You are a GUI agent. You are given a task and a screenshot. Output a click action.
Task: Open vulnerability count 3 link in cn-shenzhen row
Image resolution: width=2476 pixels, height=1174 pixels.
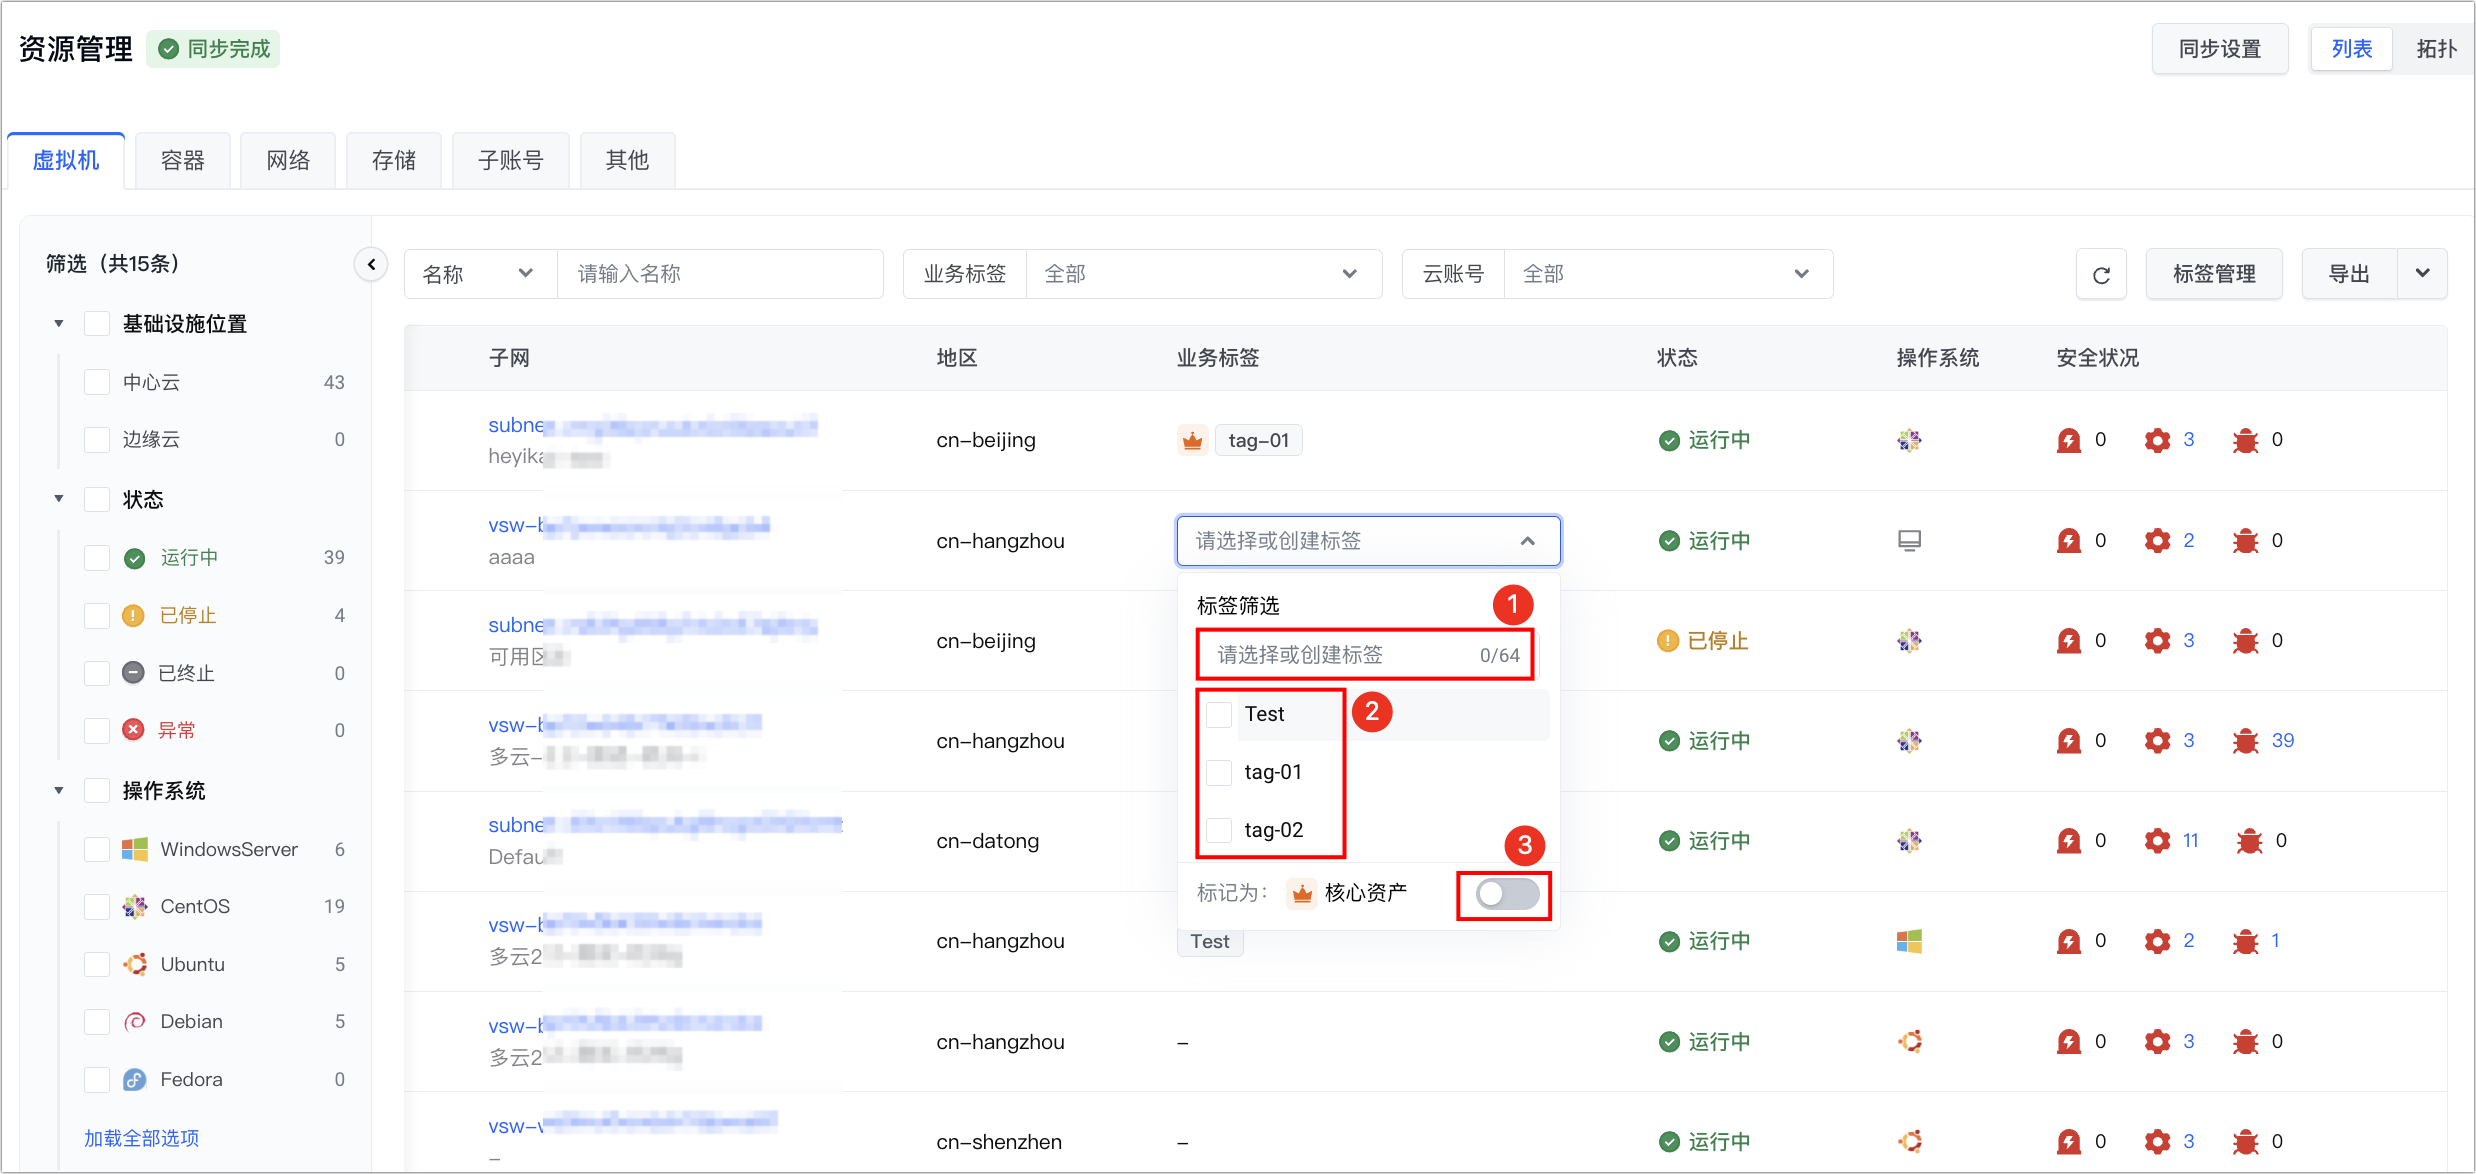coord(2188,1141)
